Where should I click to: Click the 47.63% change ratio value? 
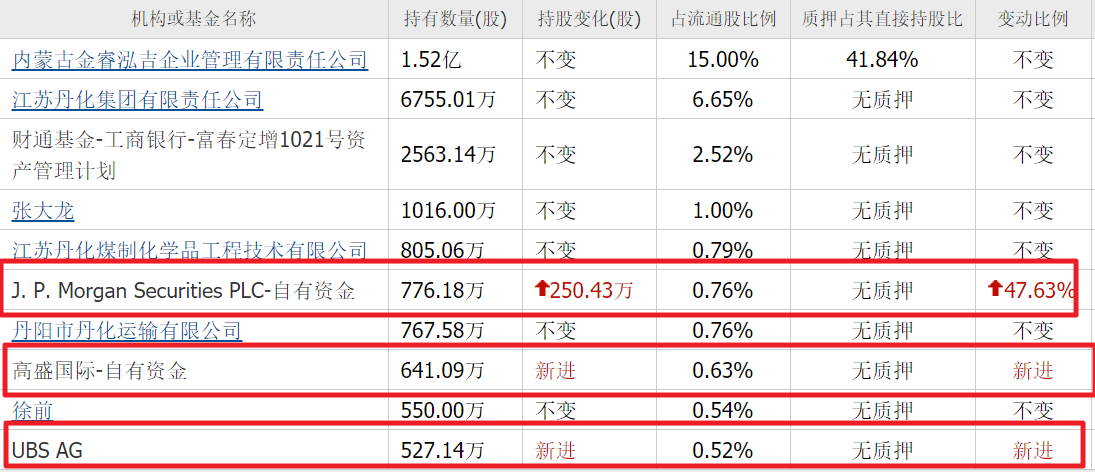[1040, 290]
